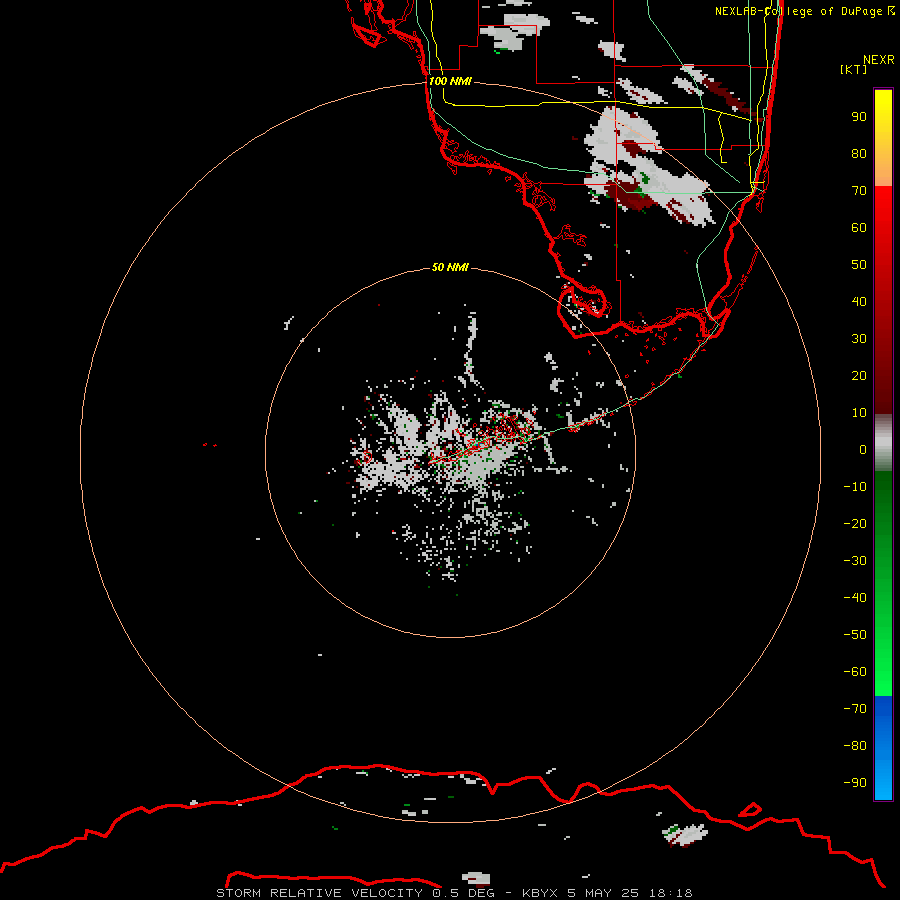Click the 30 value on velocity legend

[x=859, y=339]
